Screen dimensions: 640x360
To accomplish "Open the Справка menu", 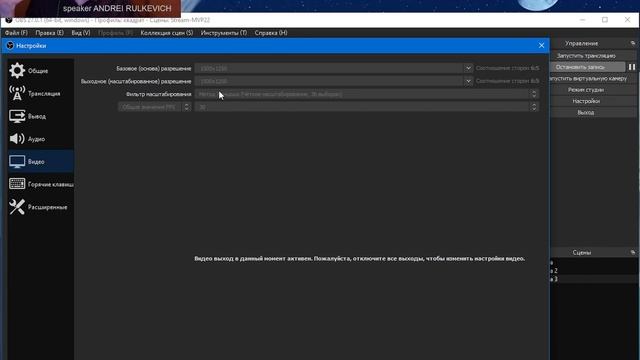I will click(271, 33).
